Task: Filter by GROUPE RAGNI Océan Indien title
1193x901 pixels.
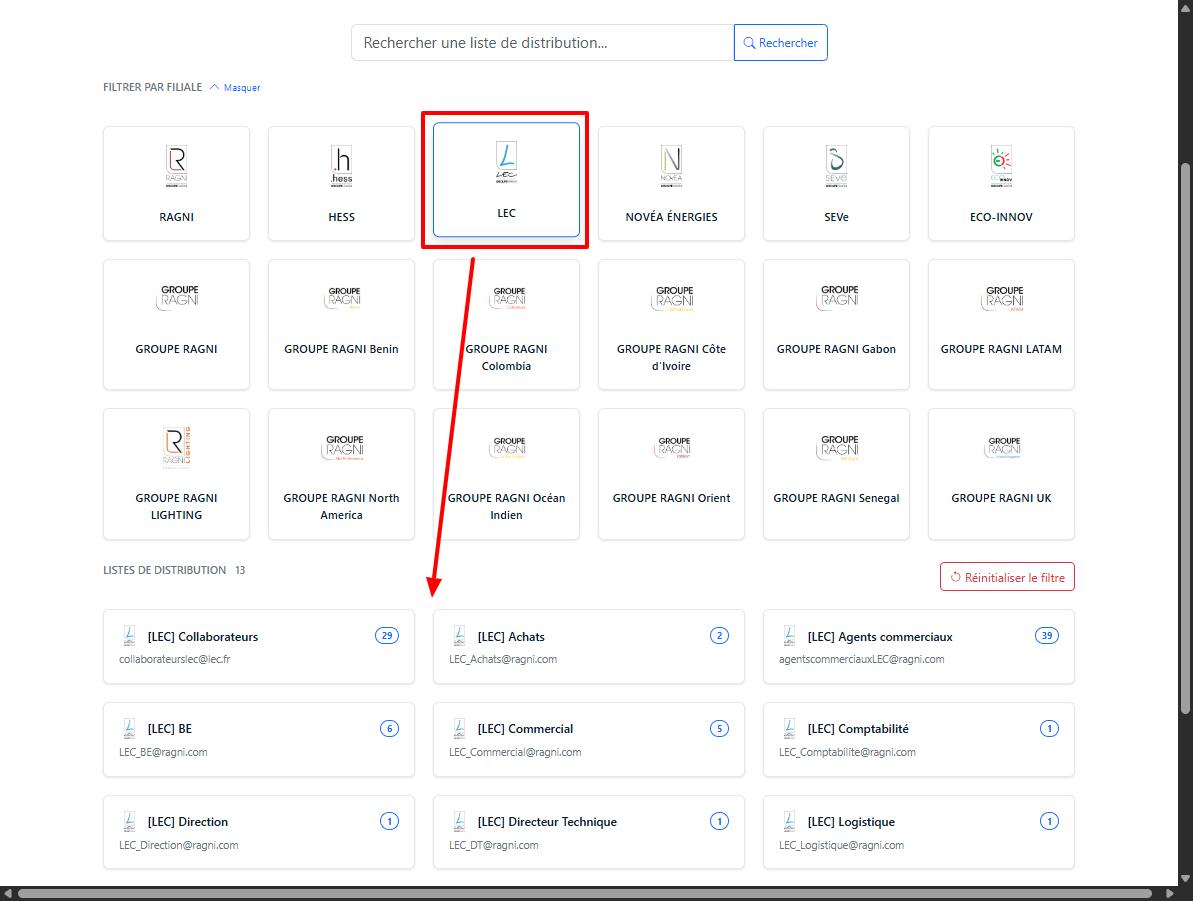Action: point(507,507)
